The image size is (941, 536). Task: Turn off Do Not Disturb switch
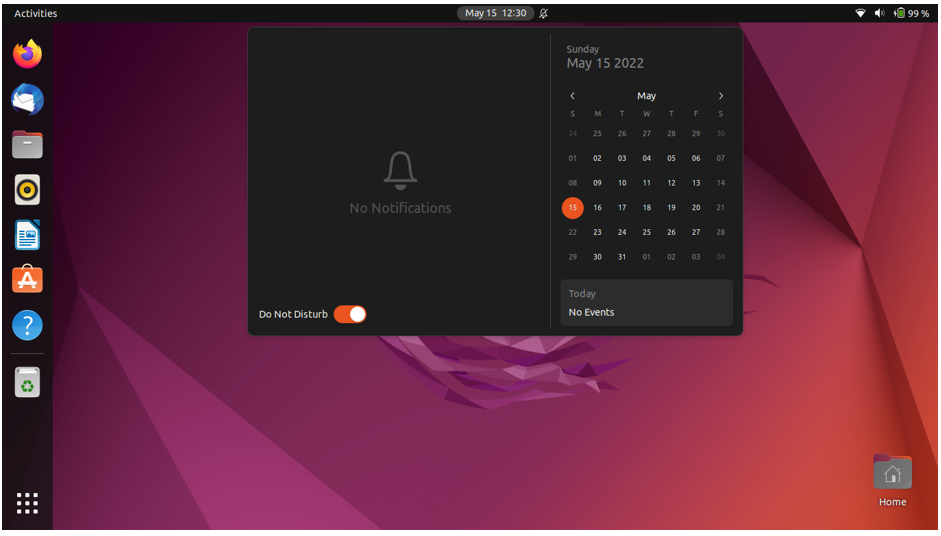pyautogui.click(x=350, y=314)
